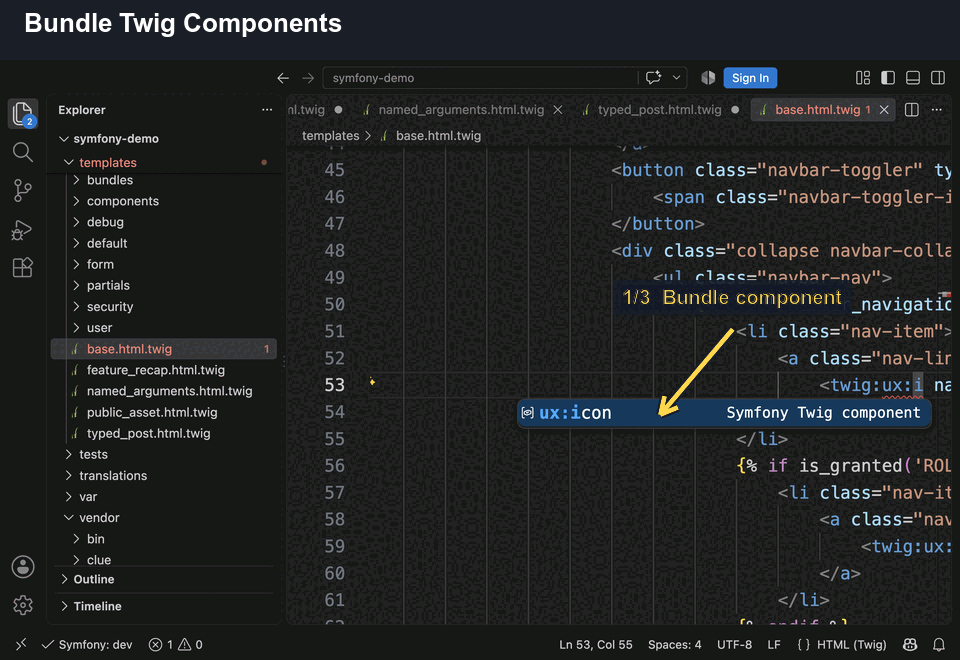Open editor more actions ellipsis
The width and height of the screenshot is (960, 660).
pyautogui.click(x=937, y=110)
